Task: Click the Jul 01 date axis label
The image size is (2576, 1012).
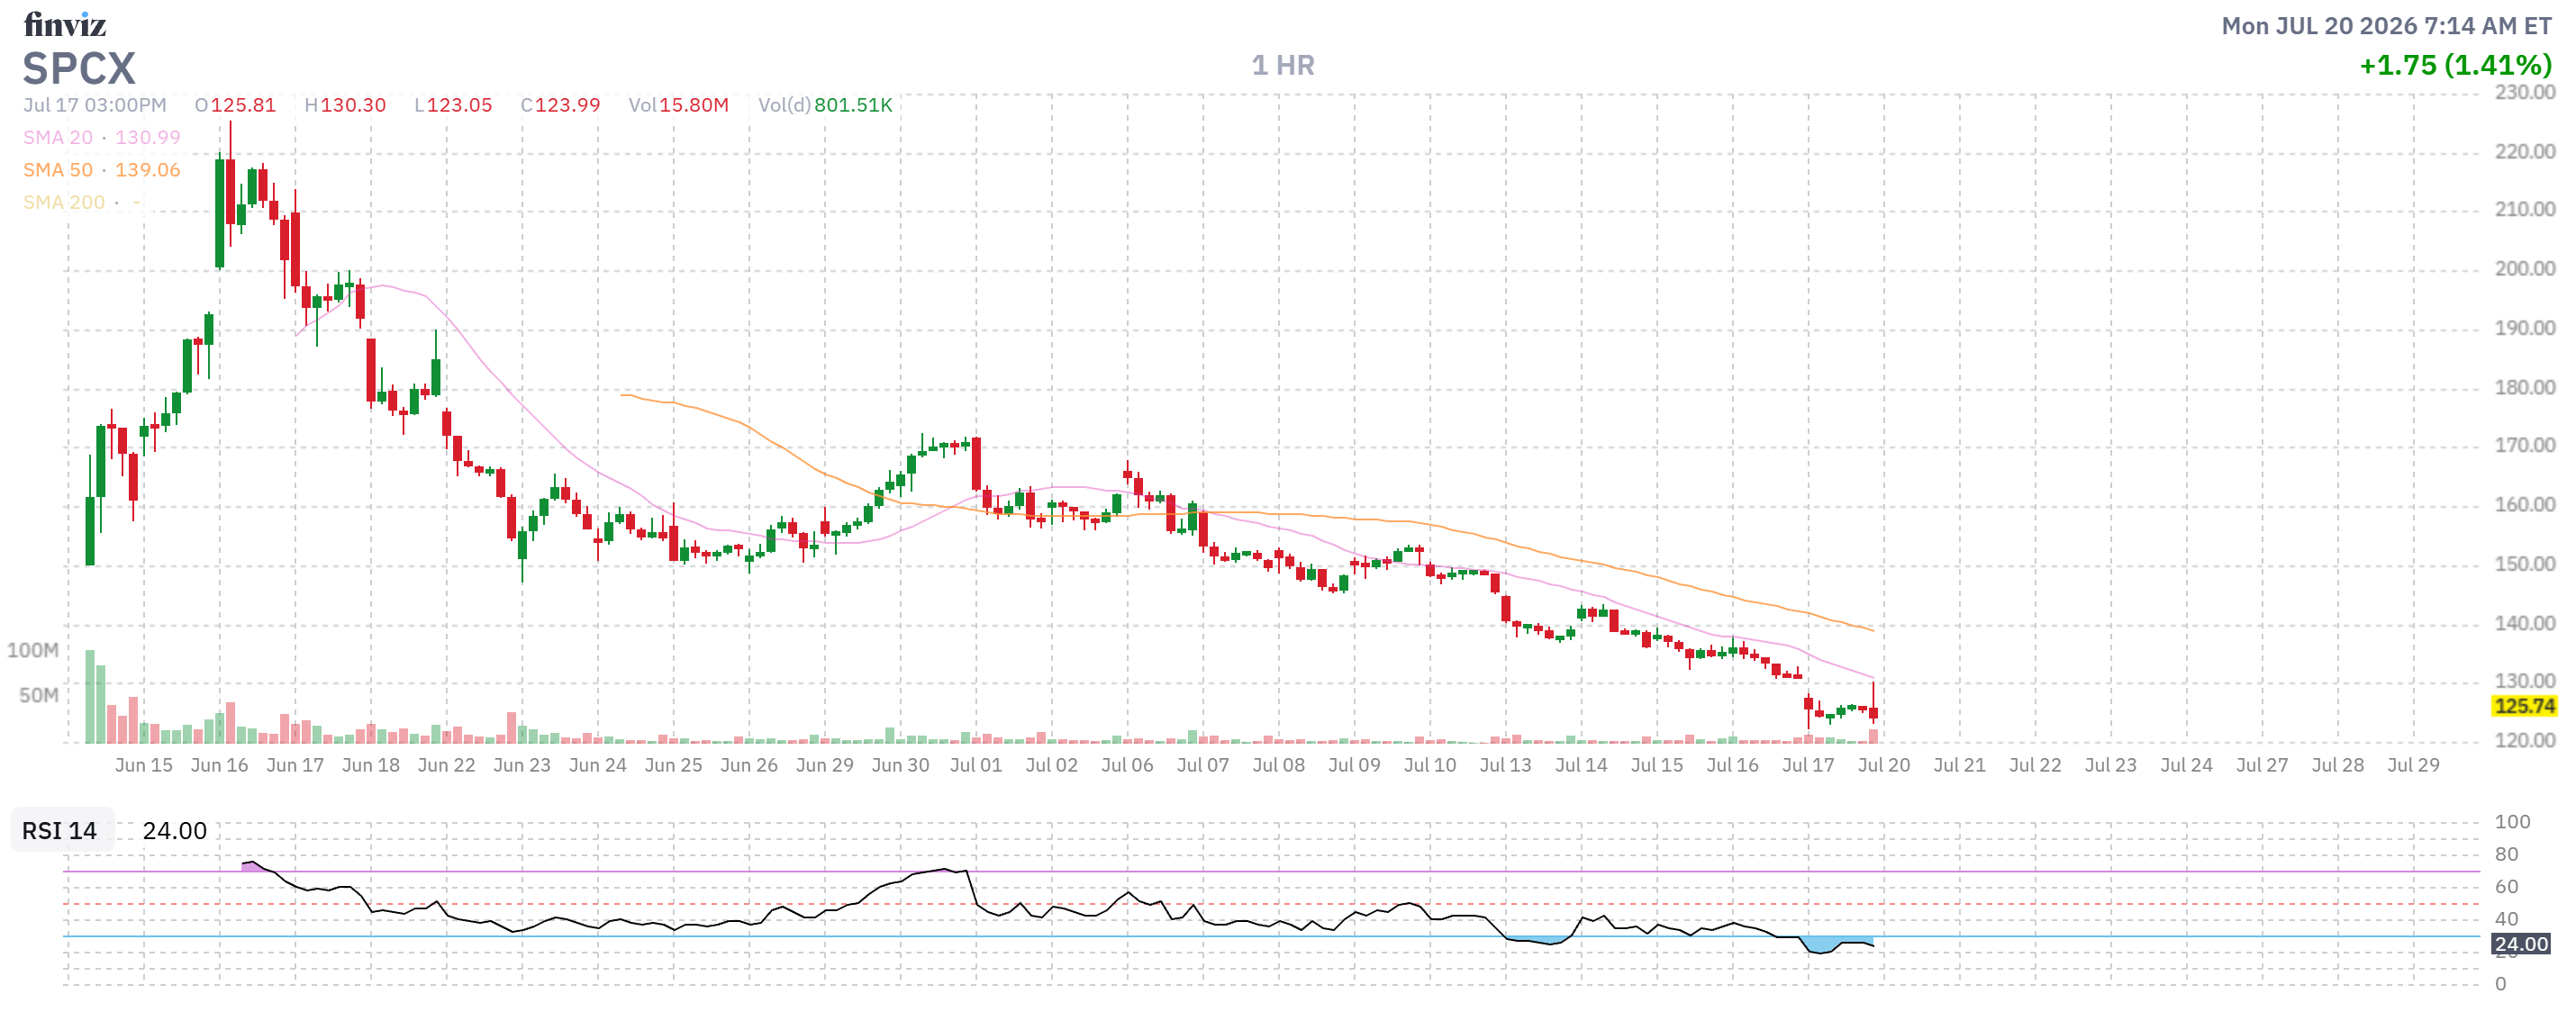Action: [976, 765]
